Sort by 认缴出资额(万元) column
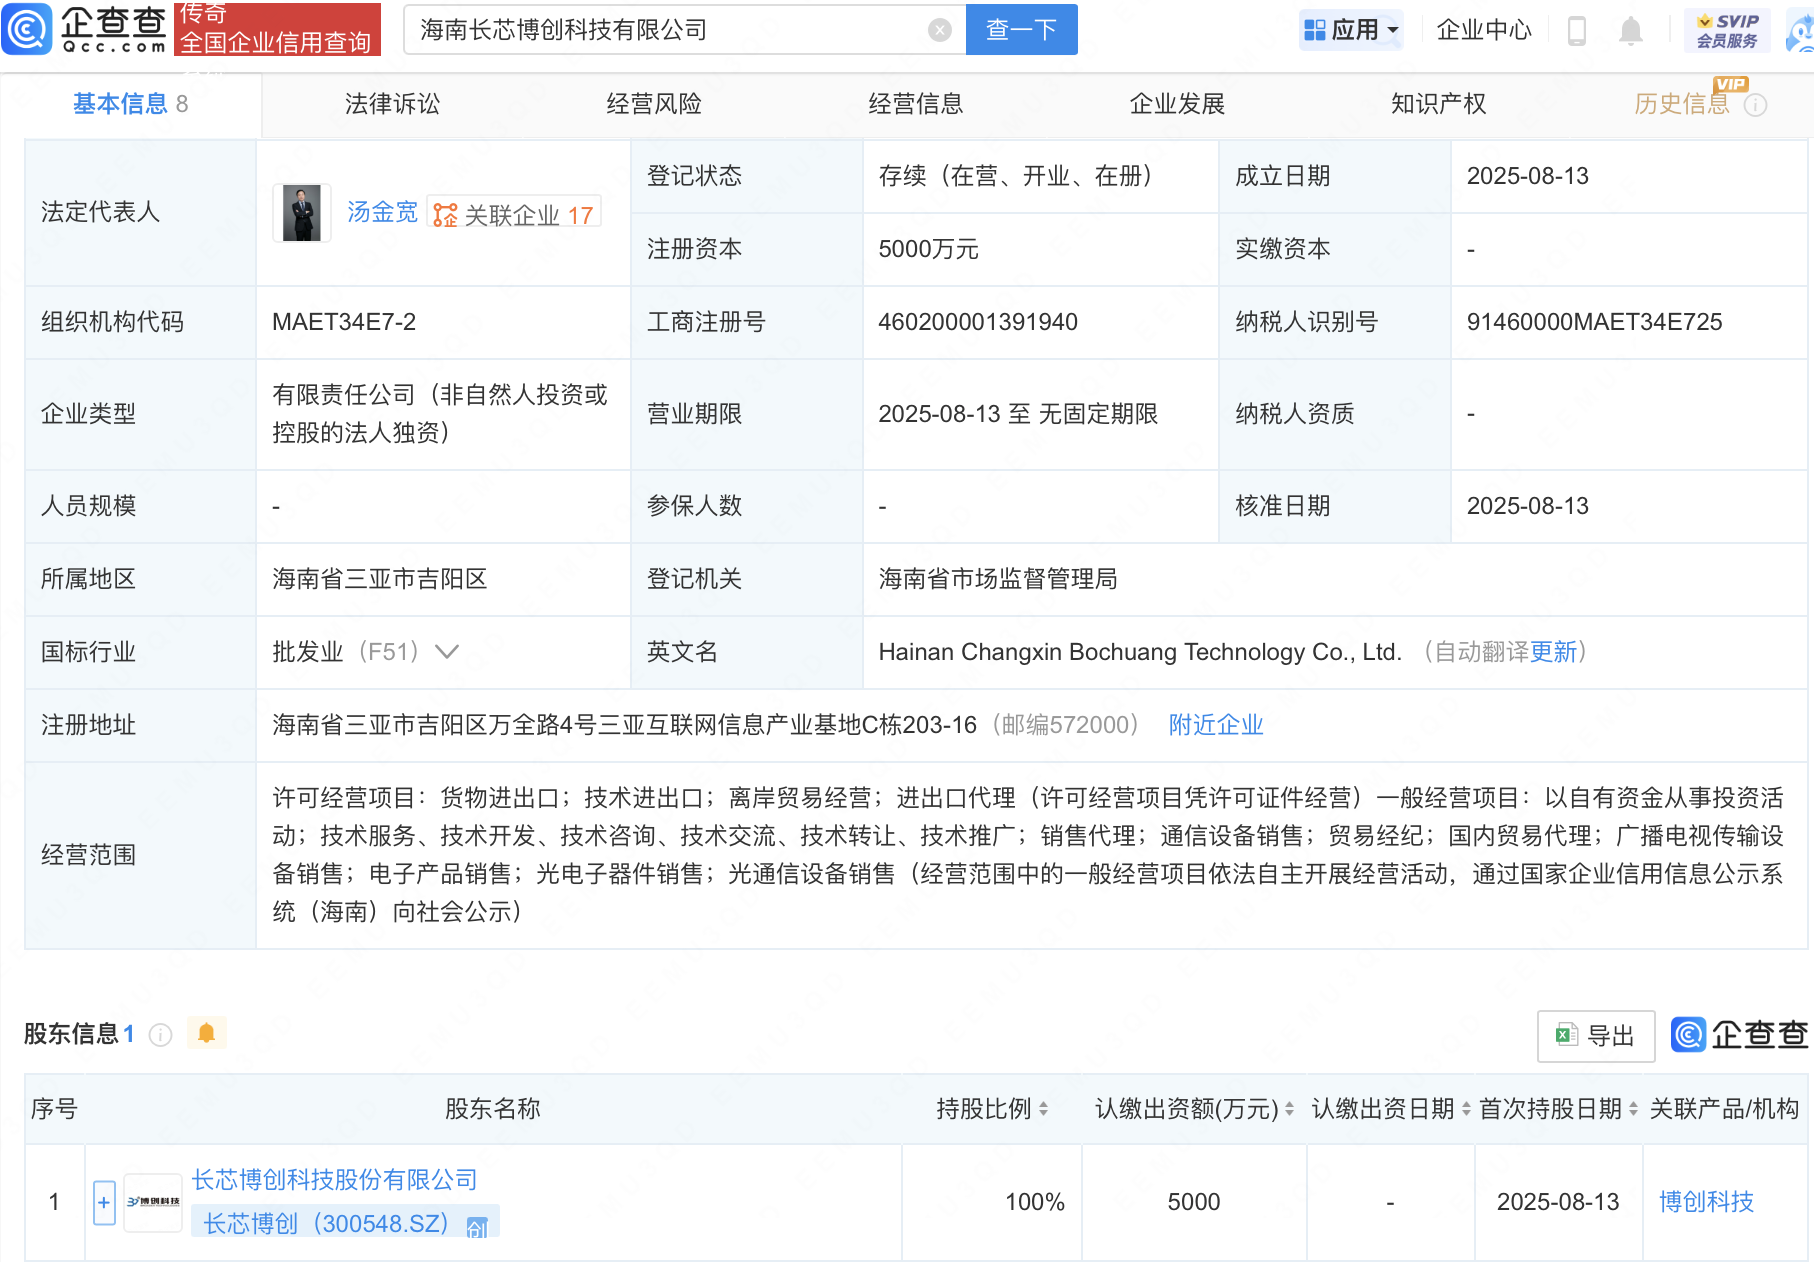1814x1262 pixels. click(1289, 1109)
